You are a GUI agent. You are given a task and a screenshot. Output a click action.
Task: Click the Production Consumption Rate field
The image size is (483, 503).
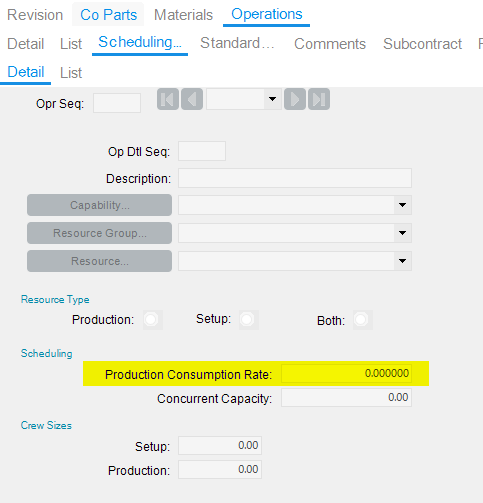click(x=346, y=373)
